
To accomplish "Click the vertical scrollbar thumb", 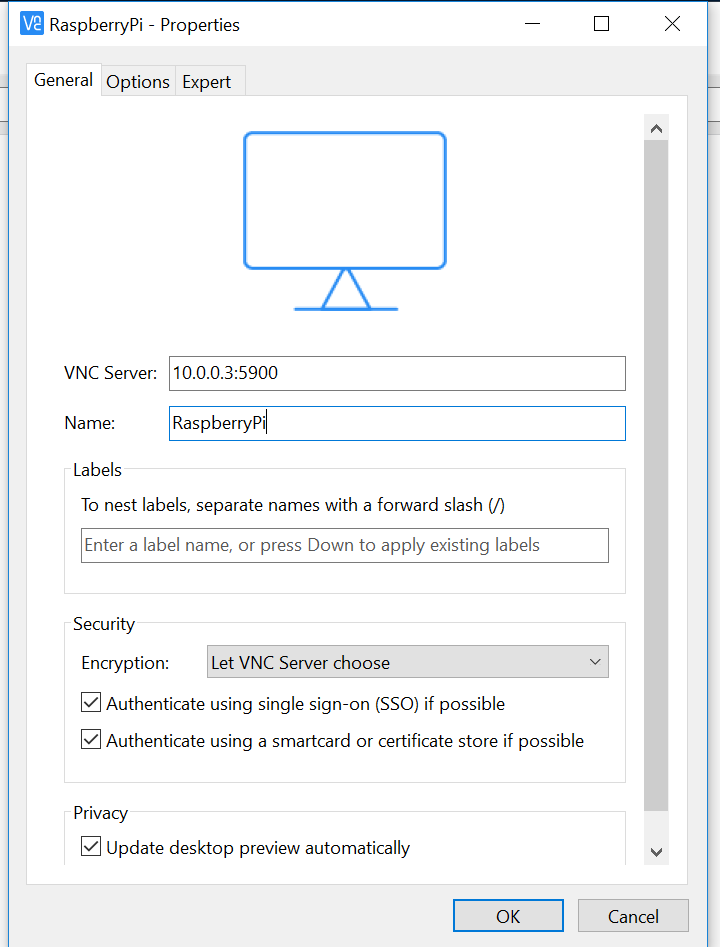I will coord(657,475).
